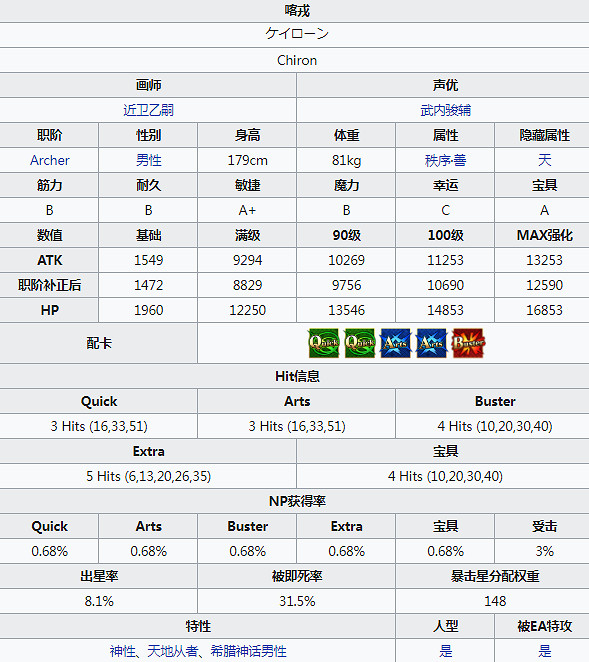The height and width of the screenshot is (662, 589).
Task: Click the 配卡 row label
Action: pos(99,343)
